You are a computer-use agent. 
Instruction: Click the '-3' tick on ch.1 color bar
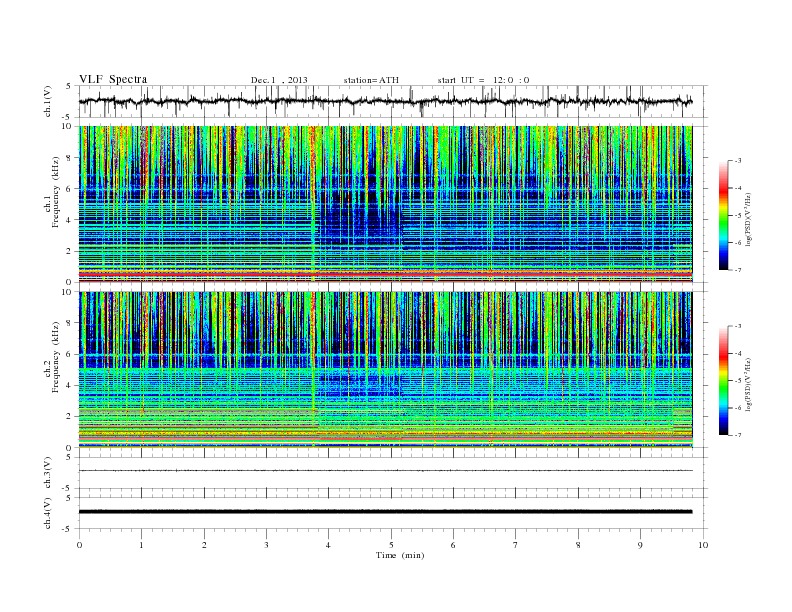(737, 161)
